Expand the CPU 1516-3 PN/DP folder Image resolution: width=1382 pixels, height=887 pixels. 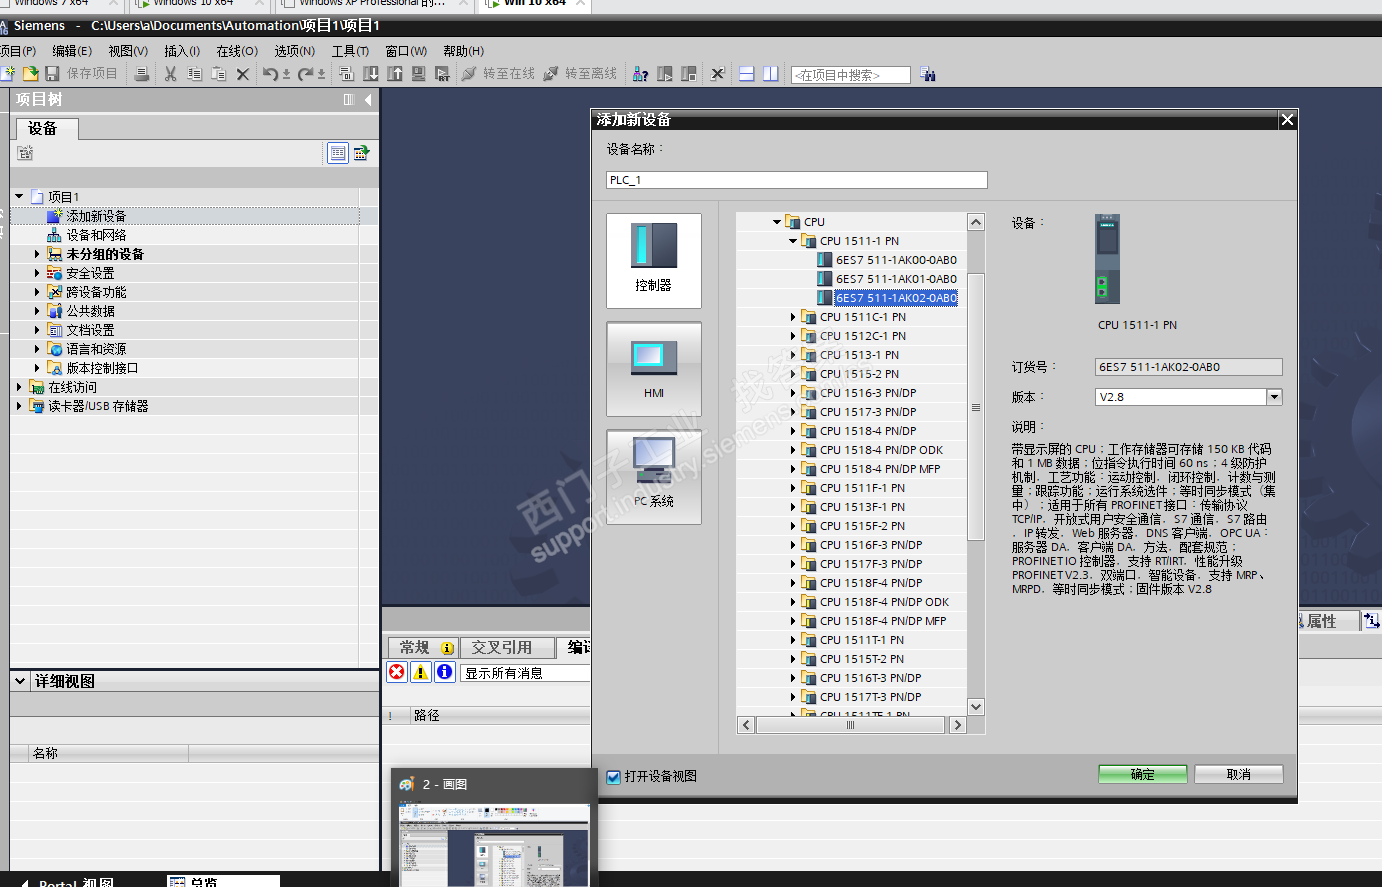click(x=793, y=393)
